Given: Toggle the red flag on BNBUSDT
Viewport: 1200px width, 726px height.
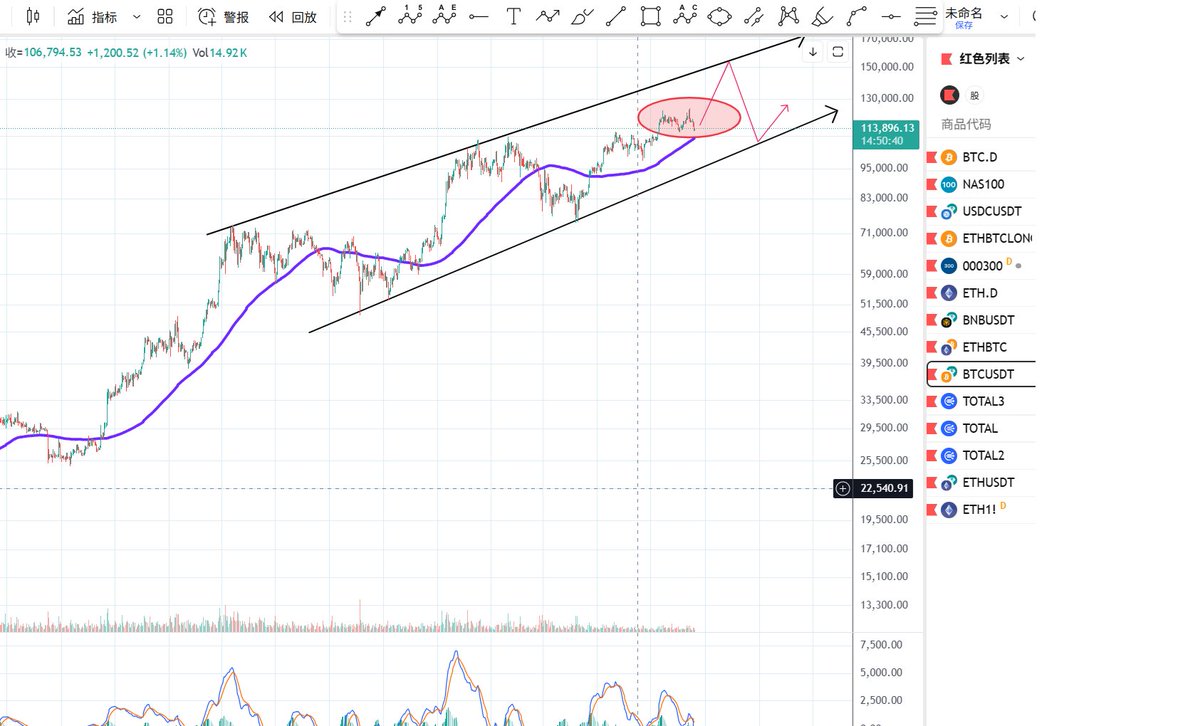Looking at the screenshot, I should [931, 320].
